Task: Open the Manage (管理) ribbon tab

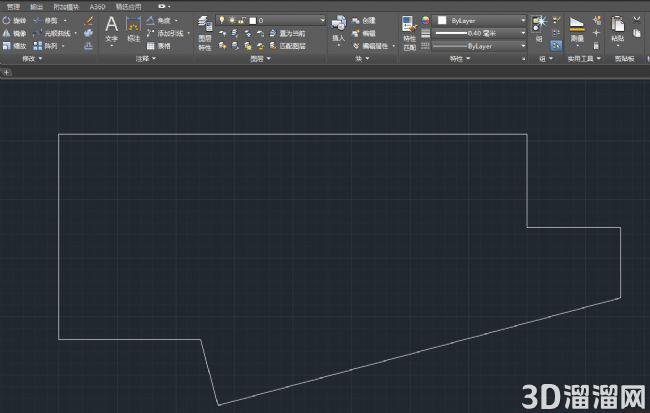Action: pos(13,7)
